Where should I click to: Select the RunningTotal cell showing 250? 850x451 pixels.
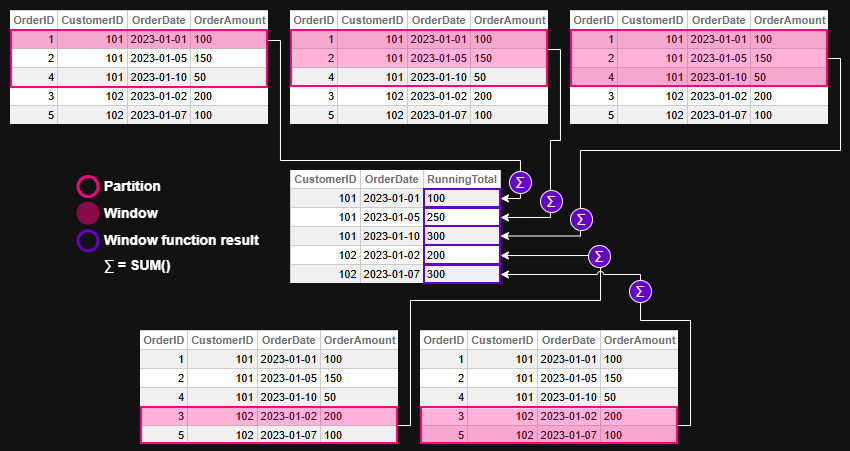tap(461, 217)
